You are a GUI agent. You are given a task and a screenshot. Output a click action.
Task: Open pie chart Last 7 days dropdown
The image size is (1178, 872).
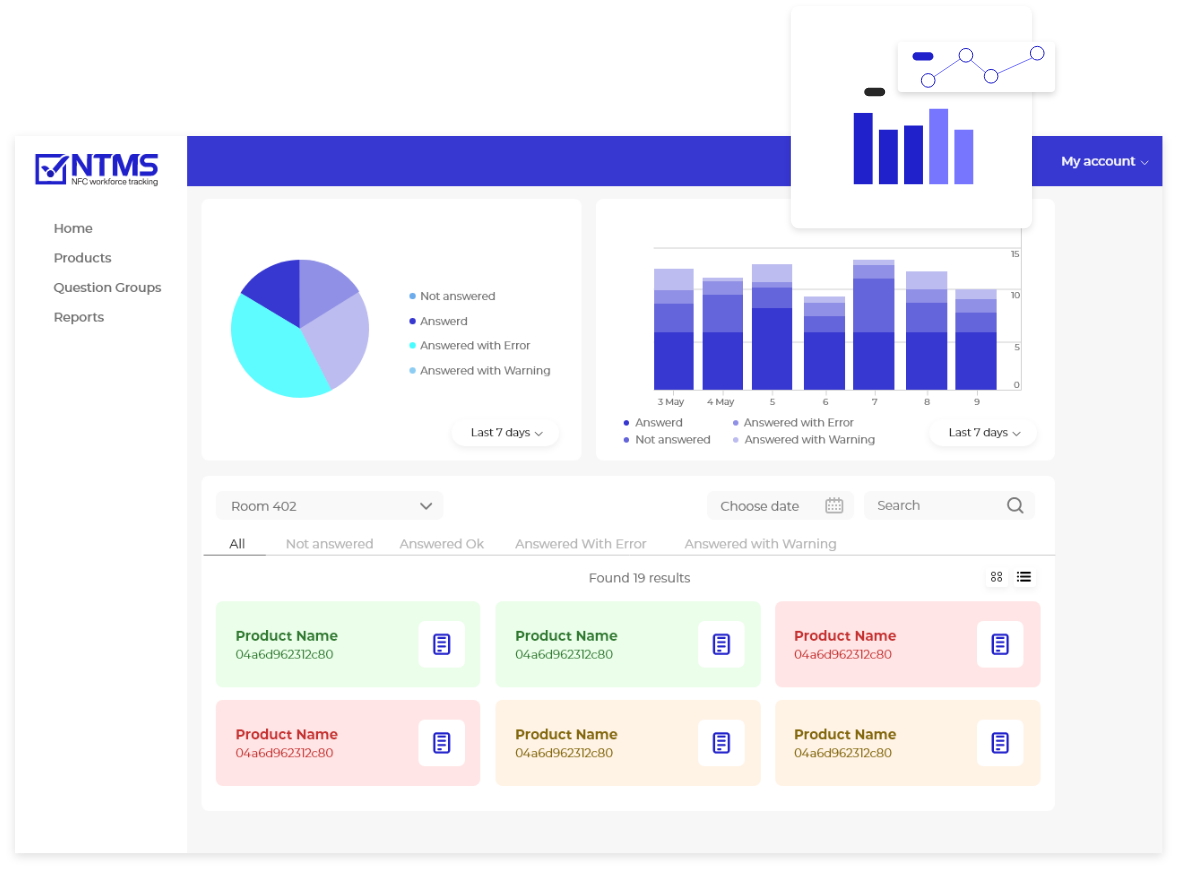(x=506, y=433)
